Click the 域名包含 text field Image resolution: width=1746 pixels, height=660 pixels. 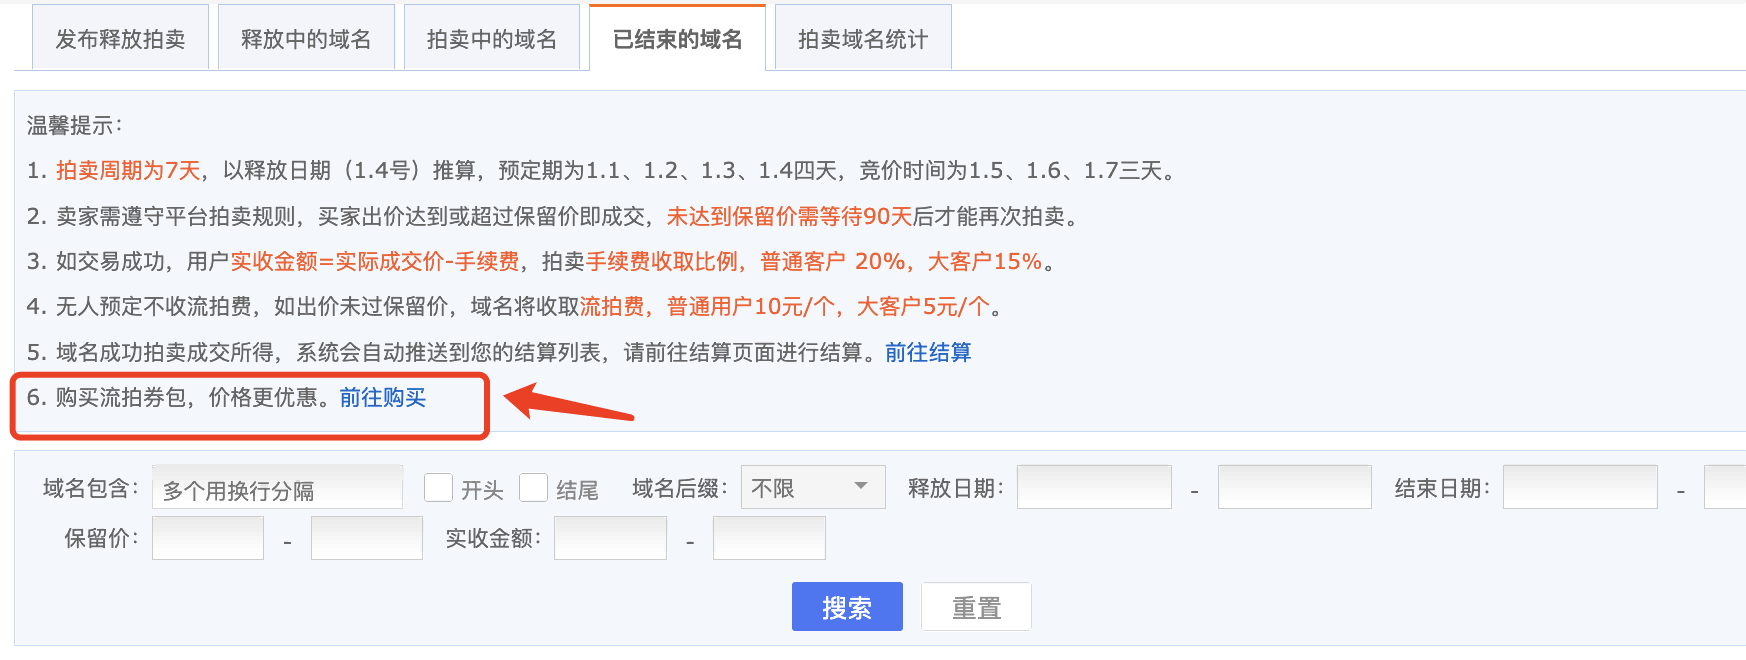tap(278, 488)
